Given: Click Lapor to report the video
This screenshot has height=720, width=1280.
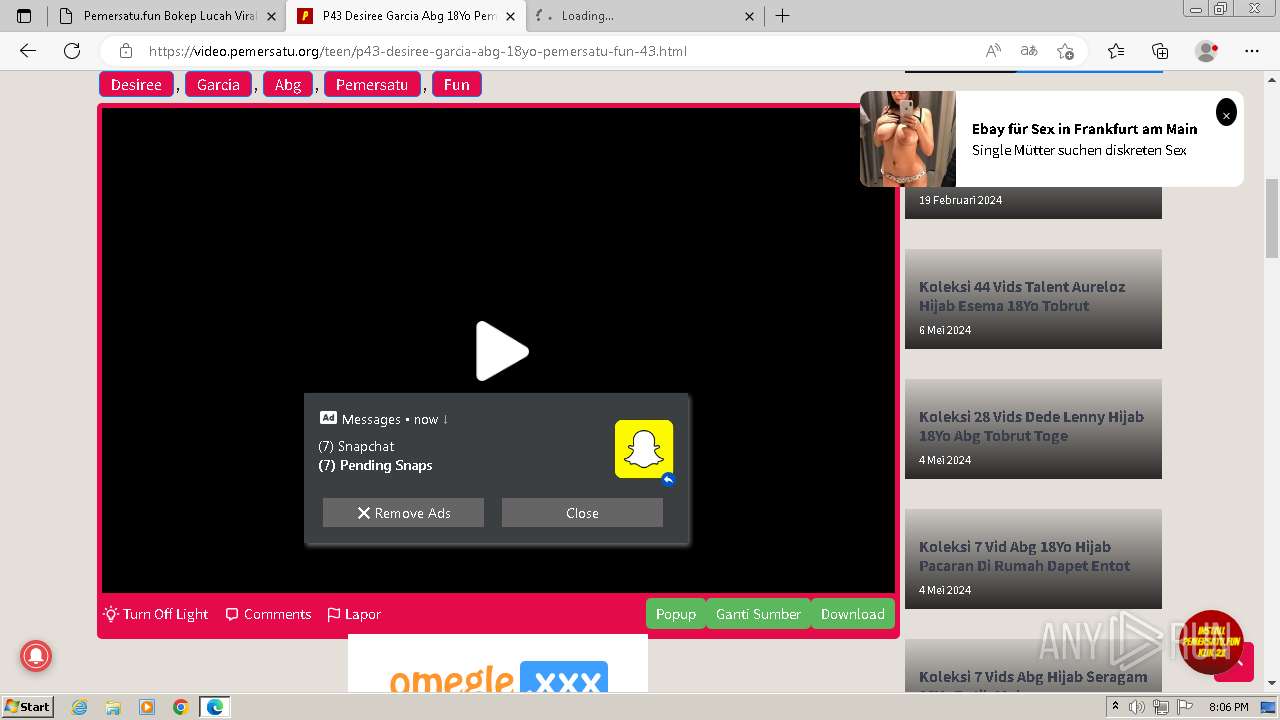Looking at the screenshot, I should coord(354,614).
